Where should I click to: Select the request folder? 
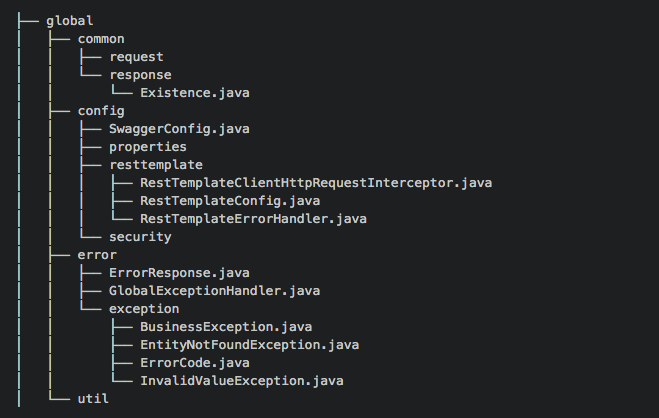(136, 57)
